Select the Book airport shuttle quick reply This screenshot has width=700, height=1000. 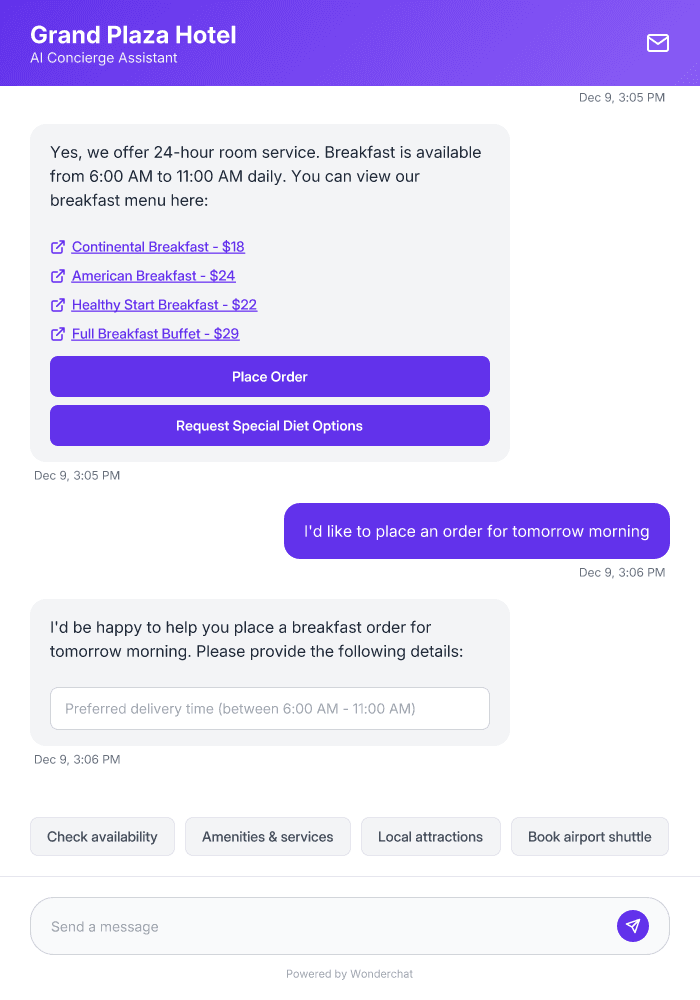click(x=589, y=836)
